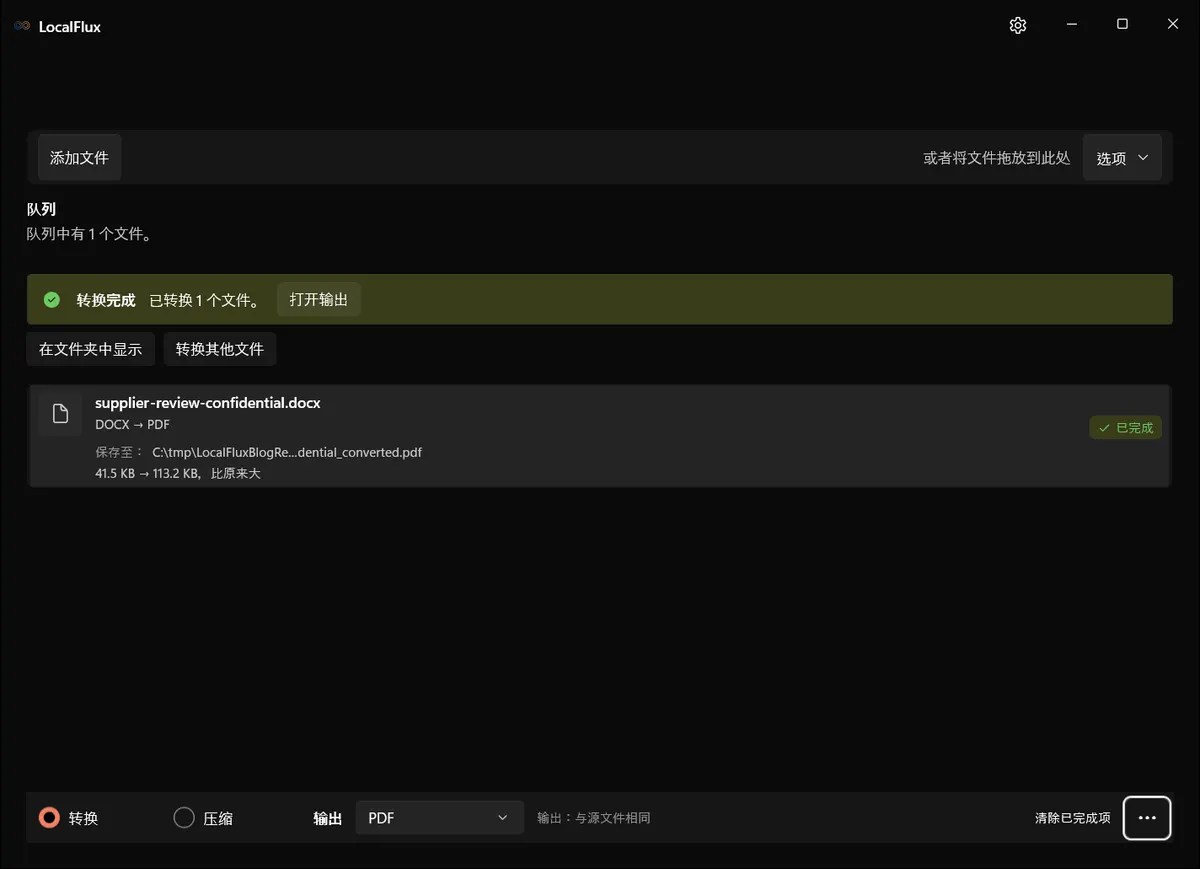Screen dimensions: 1200x869
Task: Click 在文件夹中显示 button
Action: (x=90, y=349)
